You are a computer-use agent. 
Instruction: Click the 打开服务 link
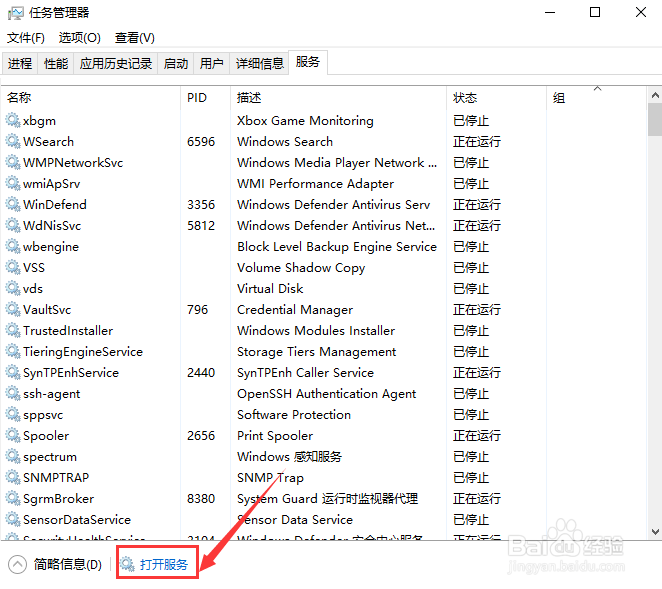coord(164,565)
